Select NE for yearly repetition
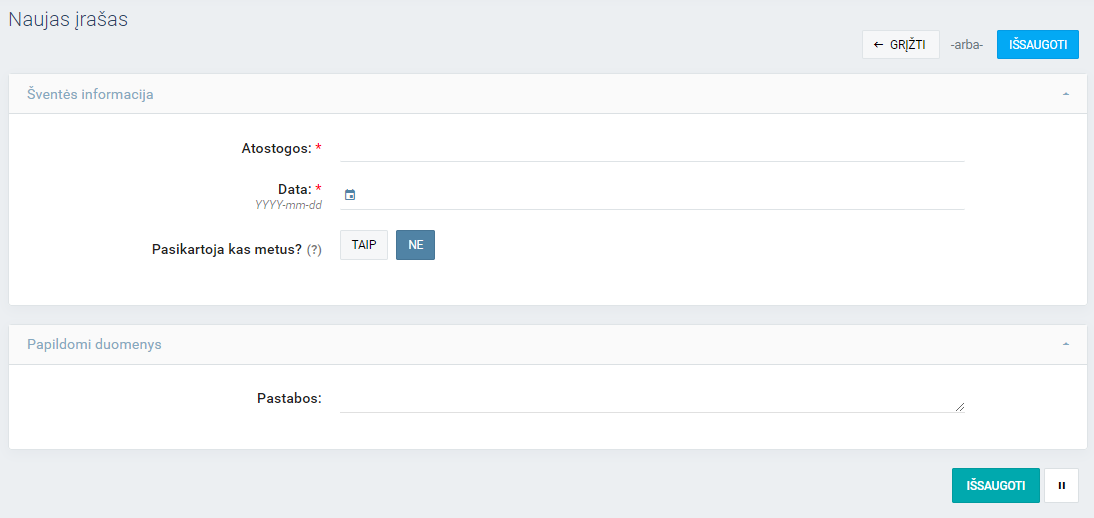Image resolution: width=1094 pixels, height=518 pixels. pyautogui.click(x=416, y=245)
